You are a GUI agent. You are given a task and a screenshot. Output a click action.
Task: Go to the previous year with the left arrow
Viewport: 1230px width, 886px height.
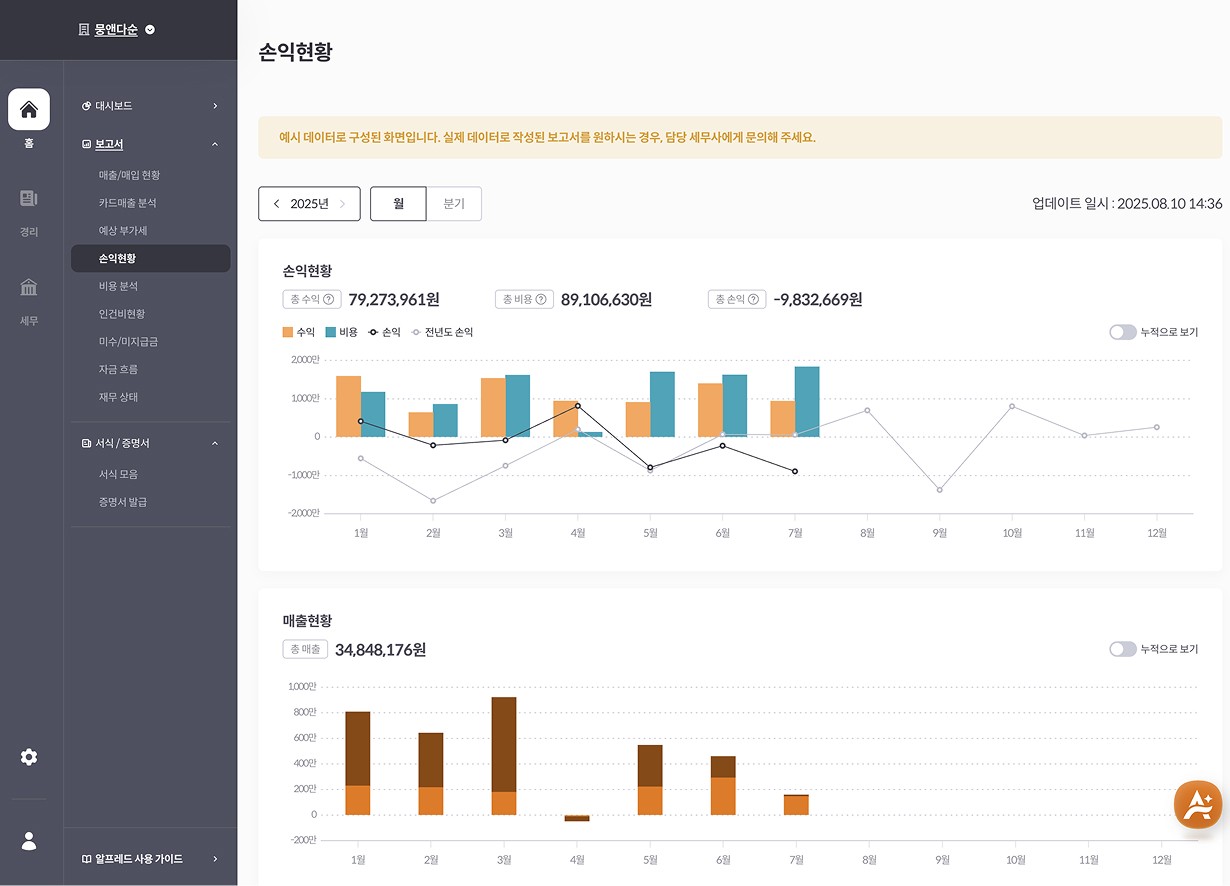(277, 203)
